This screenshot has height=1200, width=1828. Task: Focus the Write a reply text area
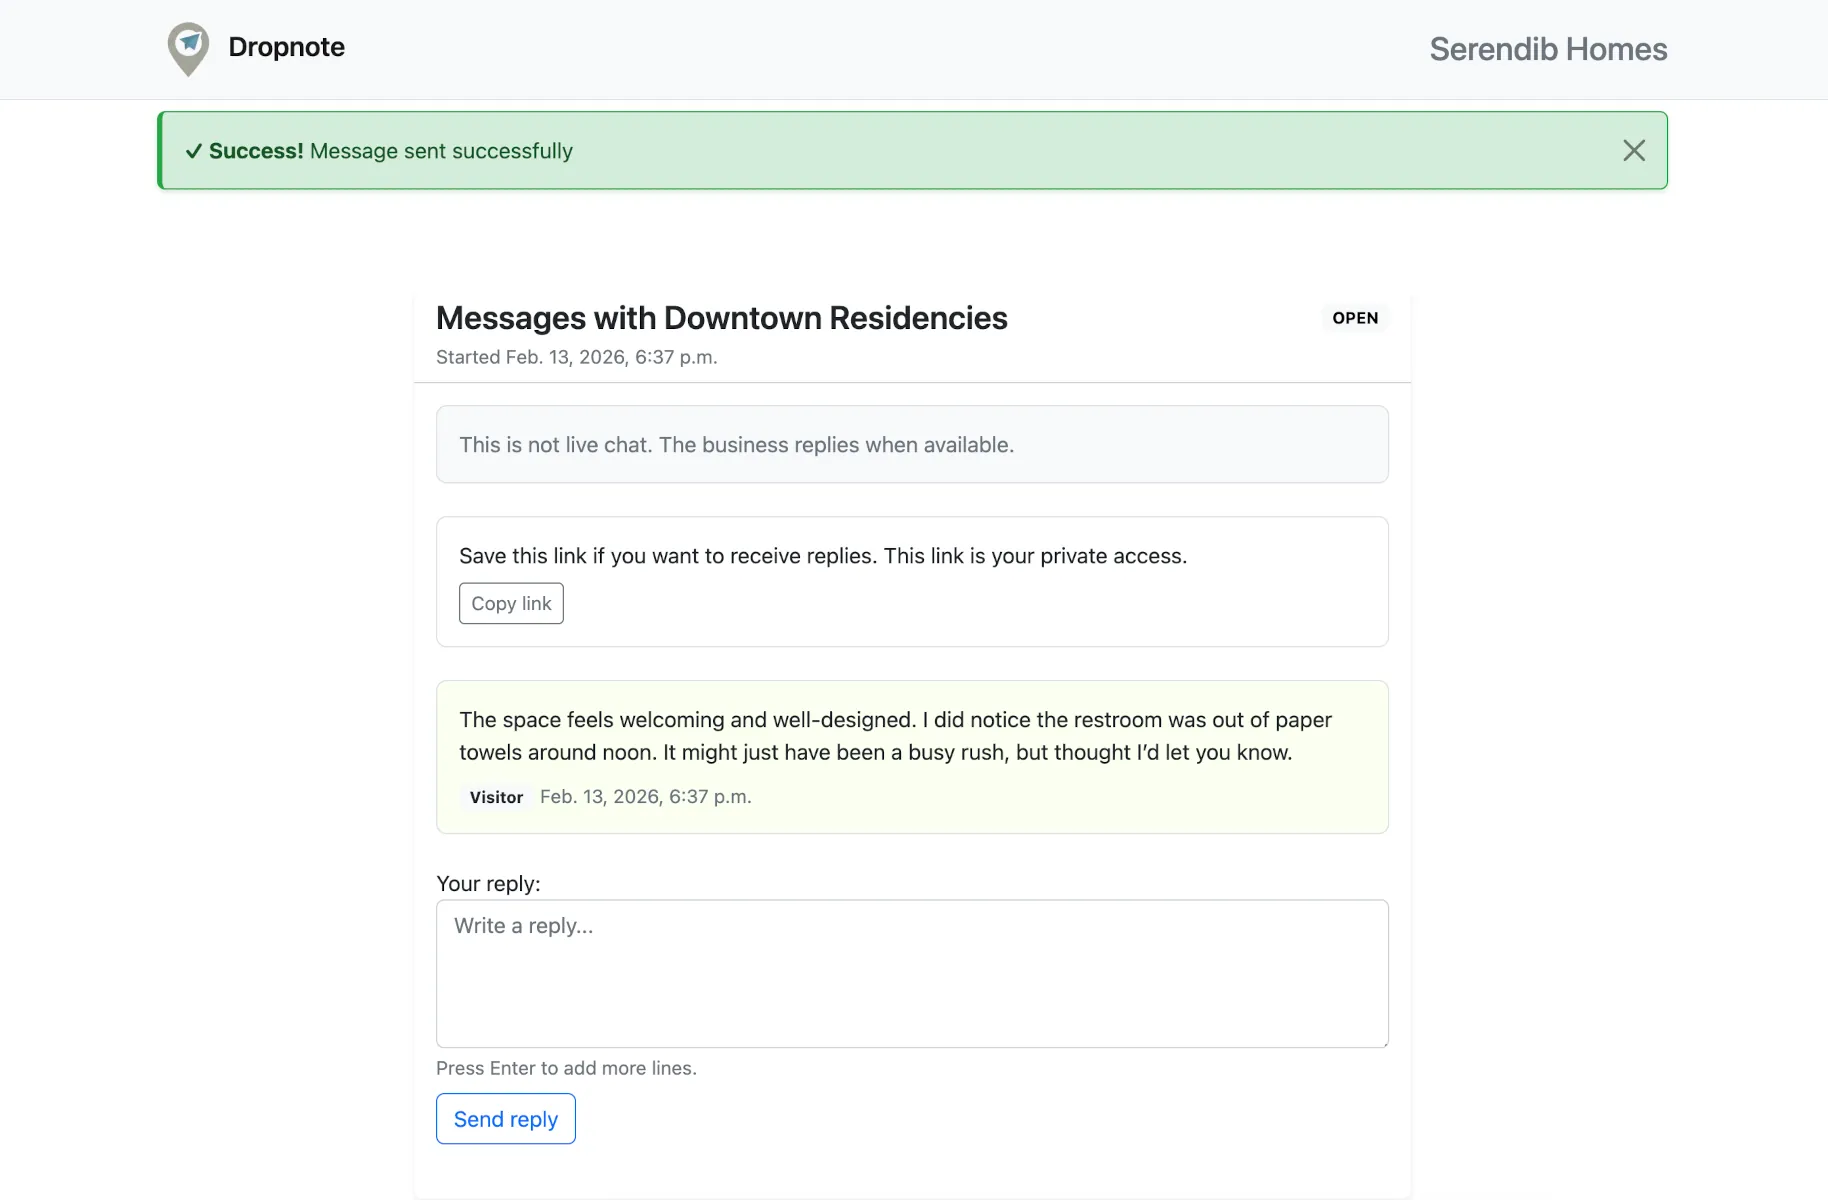[x=911, y=973]
